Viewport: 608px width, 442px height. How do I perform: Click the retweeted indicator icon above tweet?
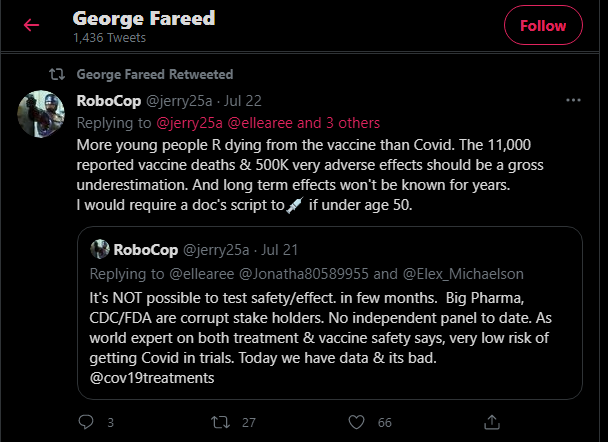(58, 74)
